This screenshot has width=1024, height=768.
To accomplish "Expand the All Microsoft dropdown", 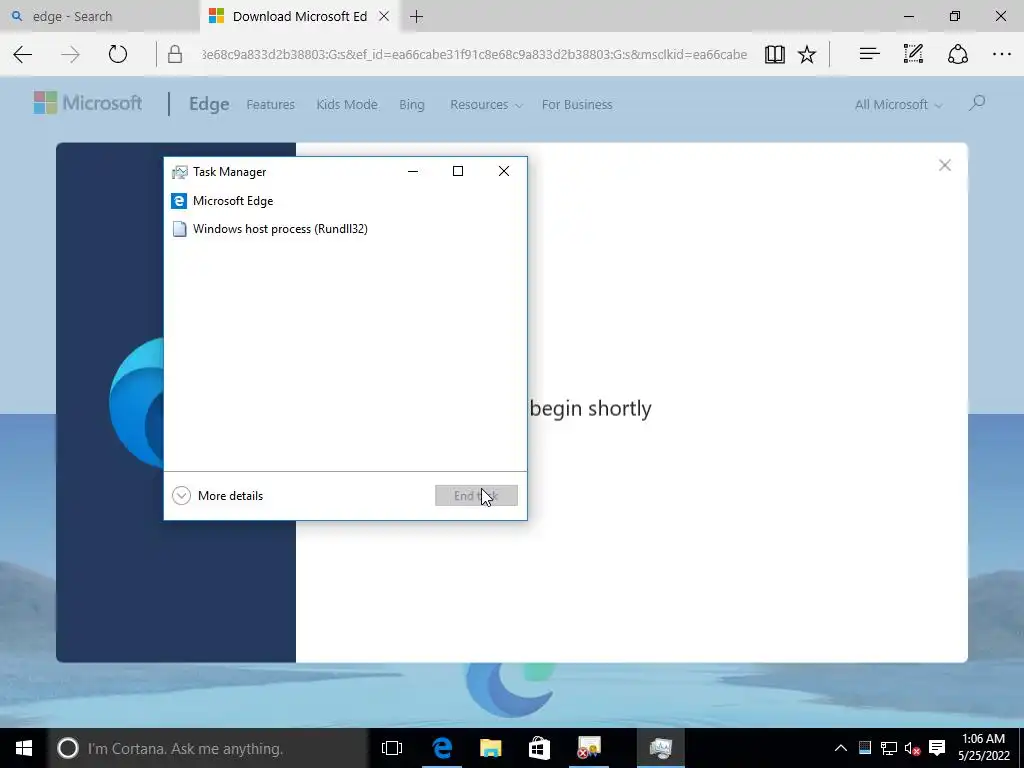I will [898, 104].
